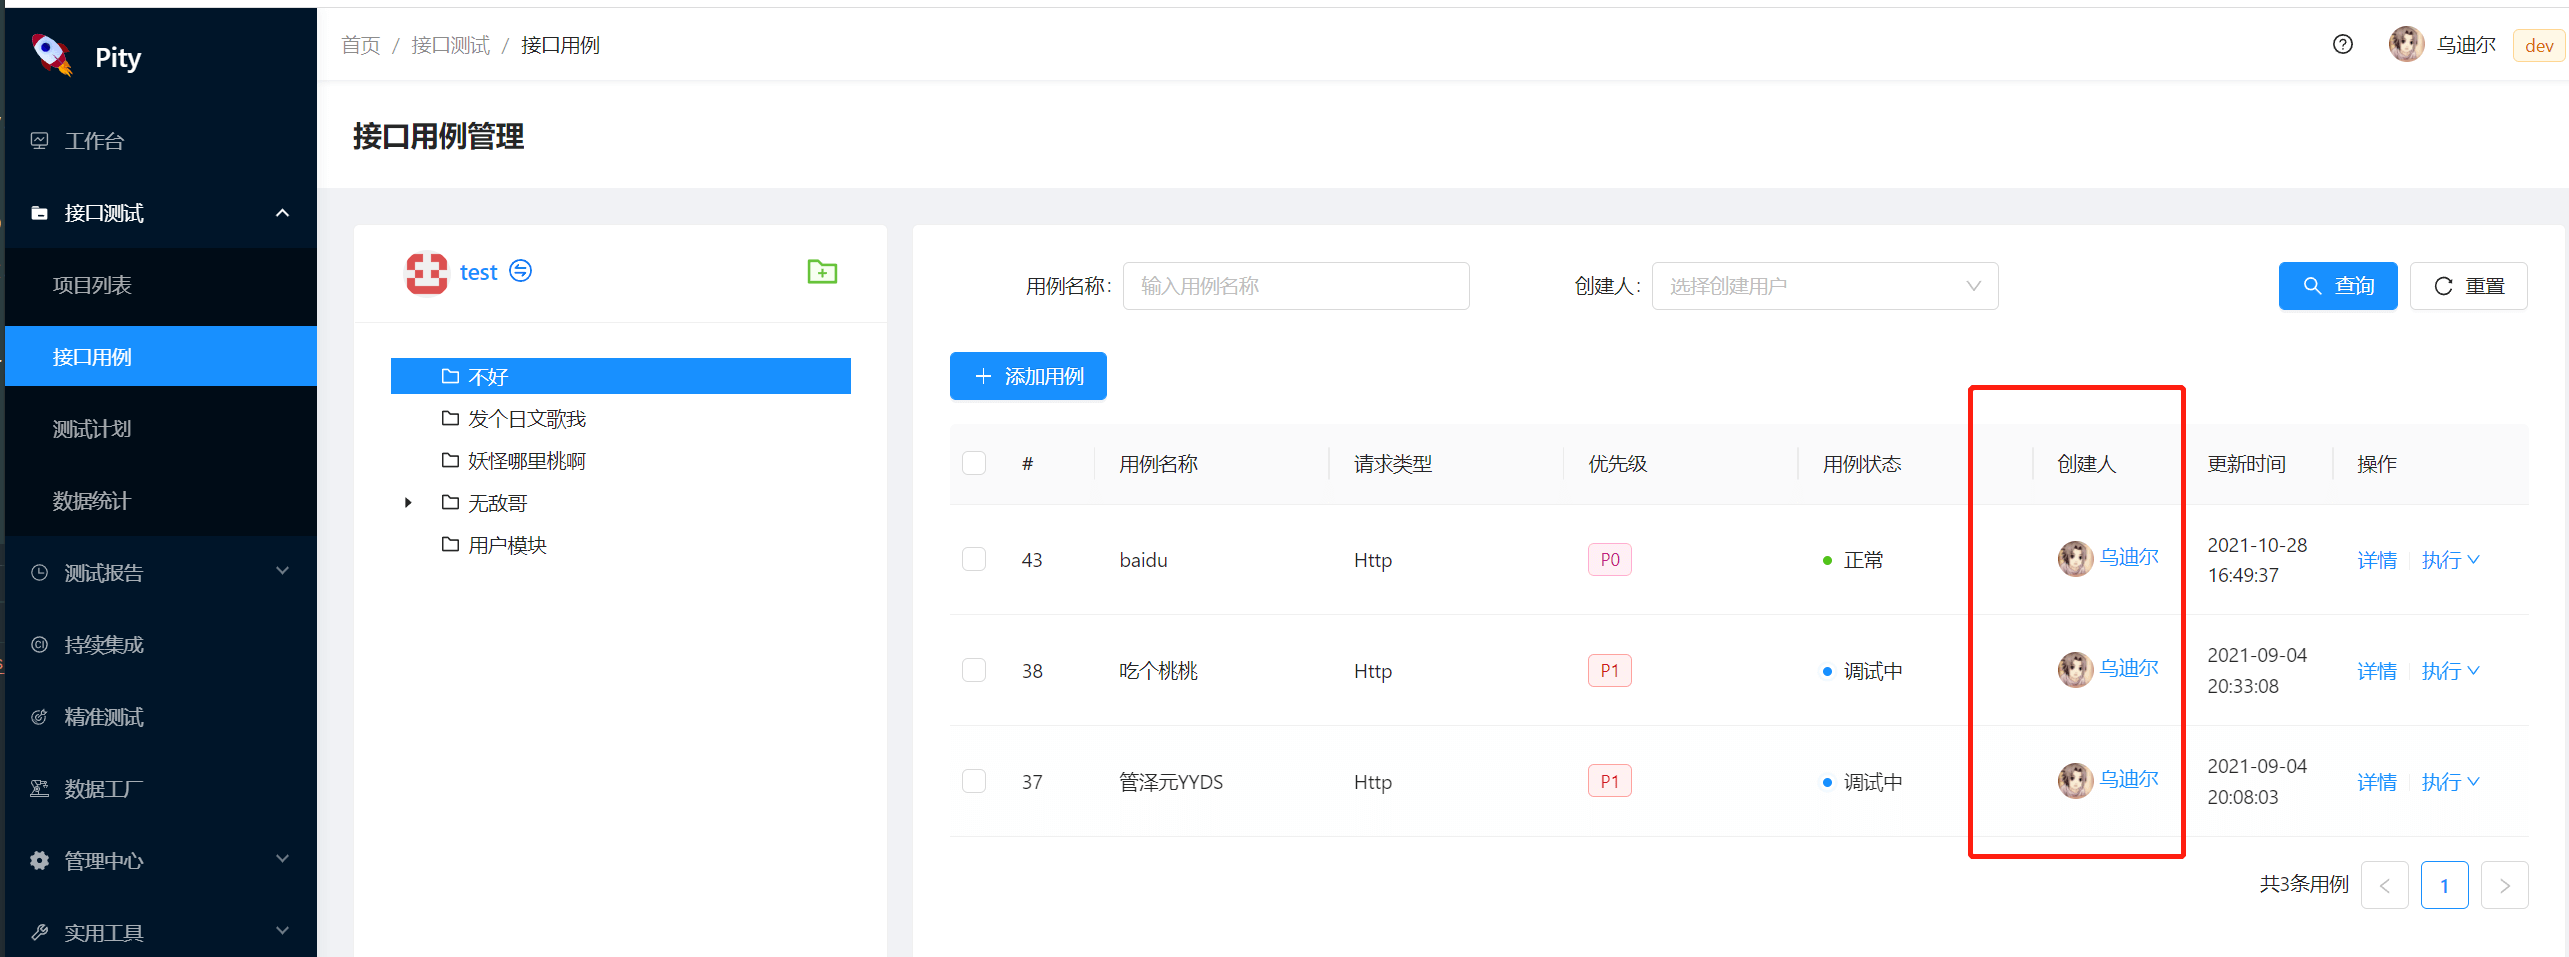Click the 接口测试 breadcrumb link

(x=451, y=45)
